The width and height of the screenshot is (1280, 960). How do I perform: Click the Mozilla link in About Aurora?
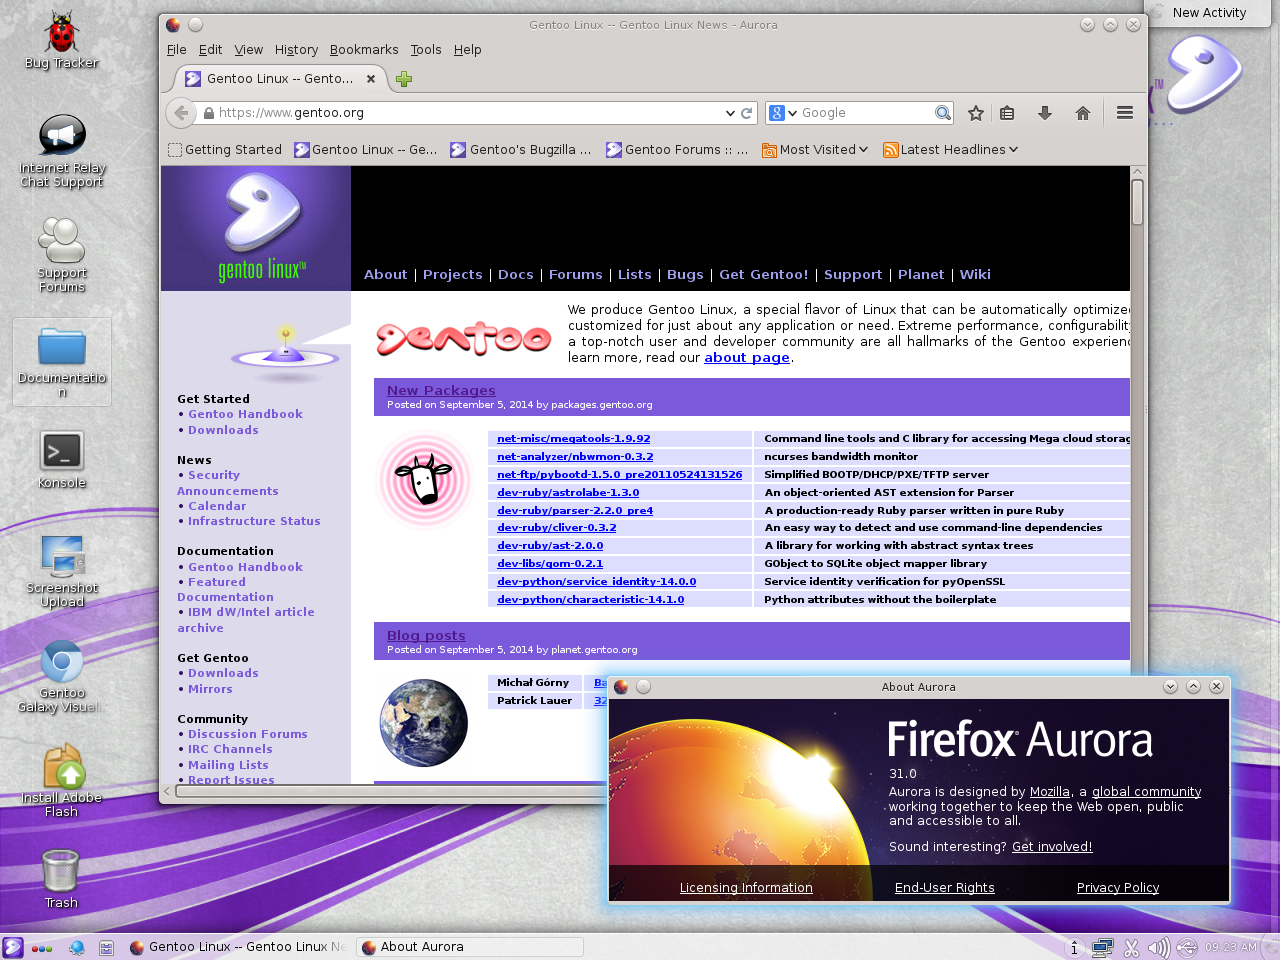point(1050,792)
